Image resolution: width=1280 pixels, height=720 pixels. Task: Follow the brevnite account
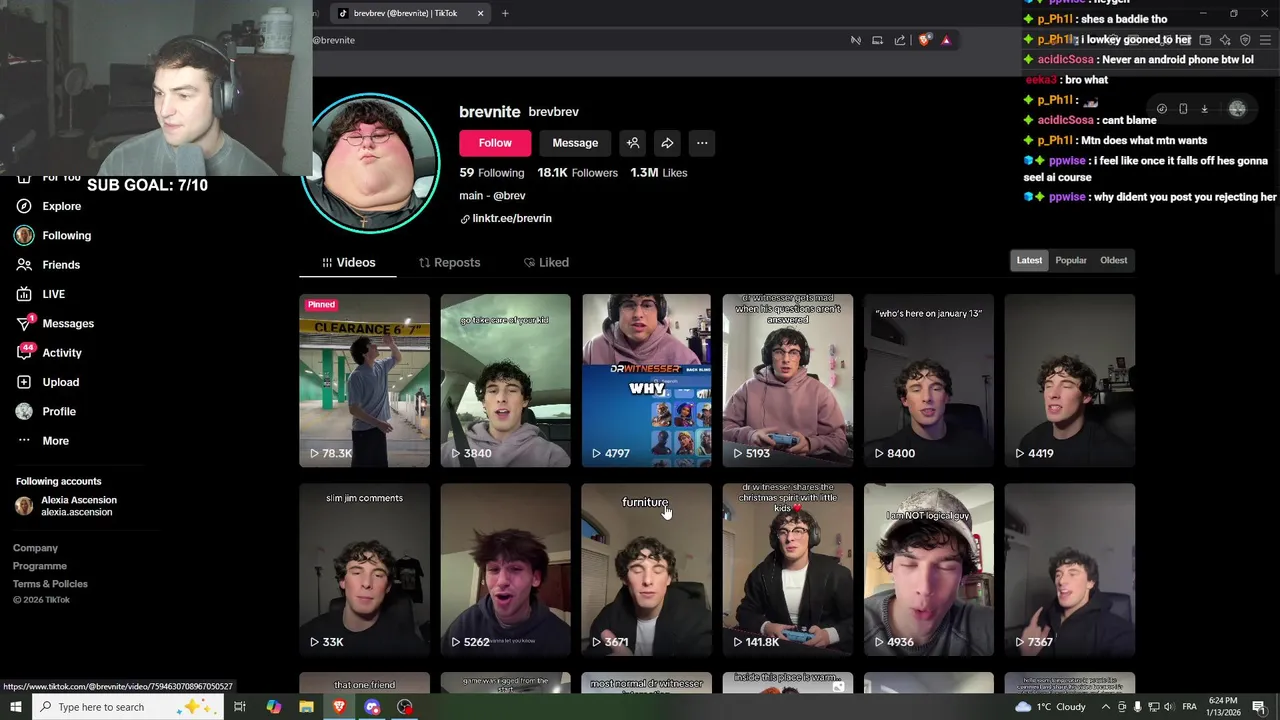495,143
